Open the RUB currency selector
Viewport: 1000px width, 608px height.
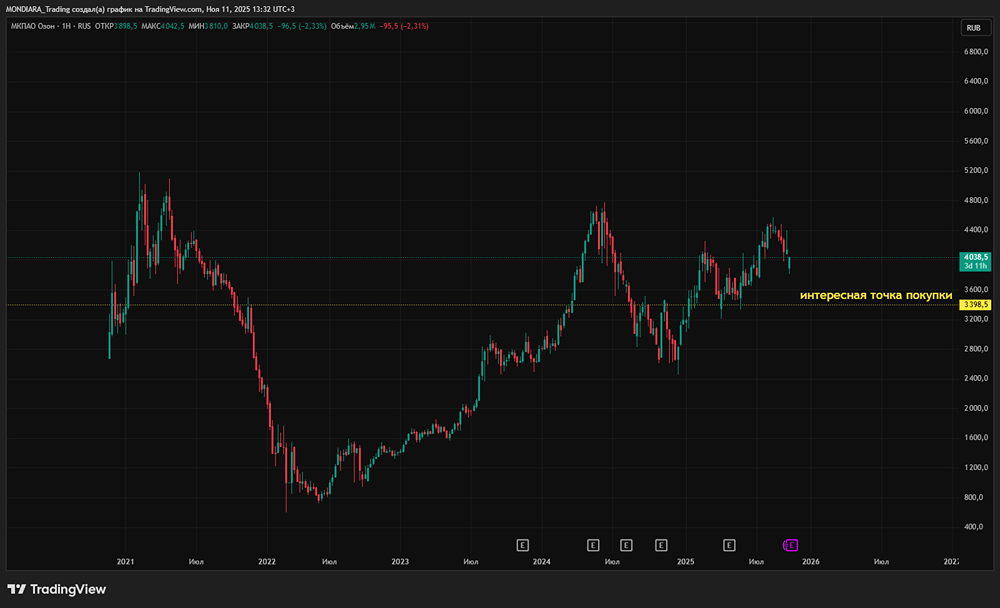pos(972,27)
